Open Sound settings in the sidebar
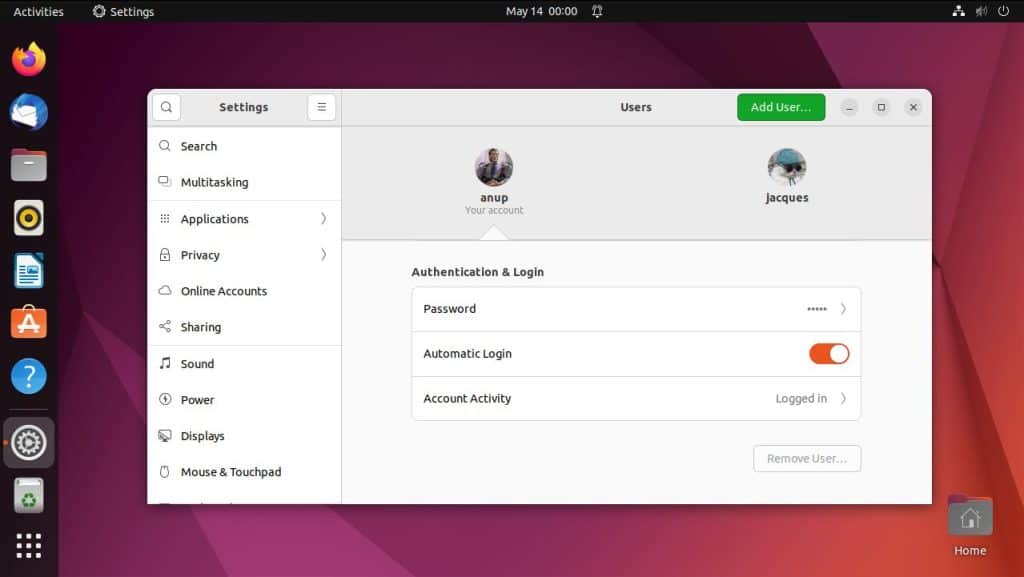 [x=196, y=363]
